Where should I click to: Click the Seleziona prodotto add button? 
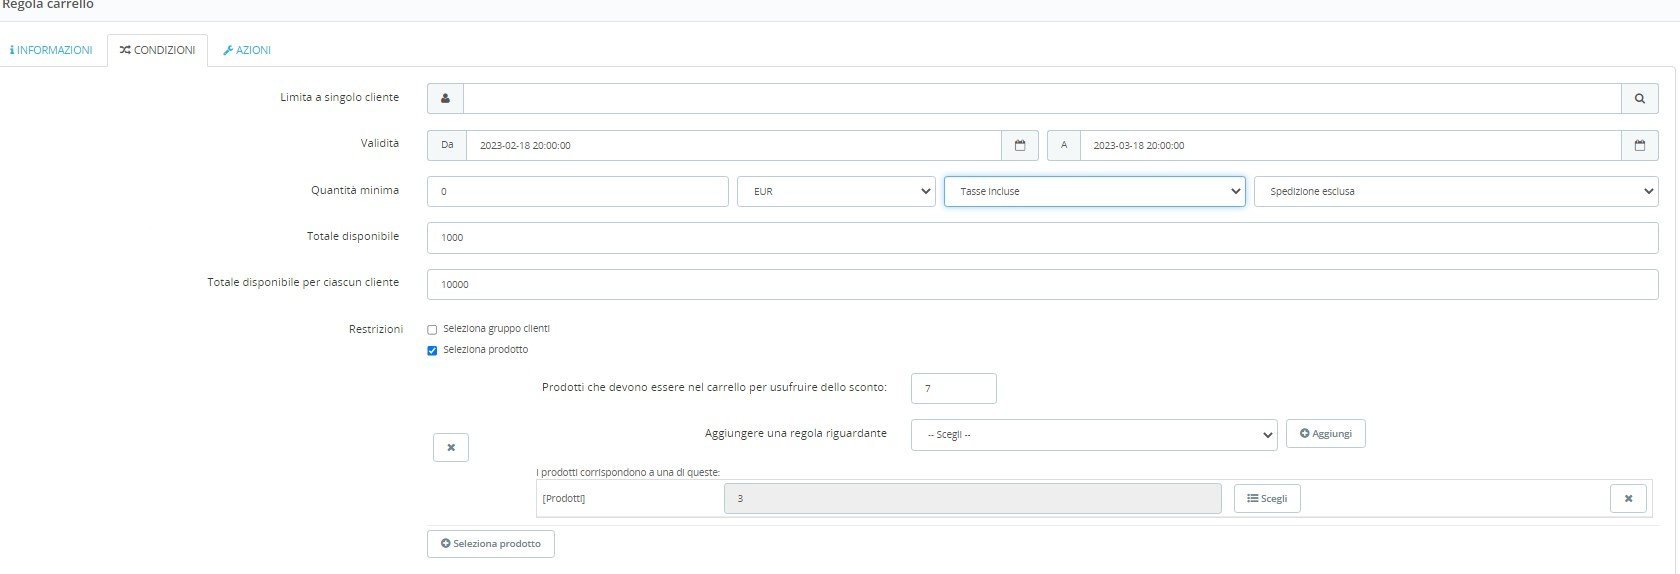click(x=490, y=543)
